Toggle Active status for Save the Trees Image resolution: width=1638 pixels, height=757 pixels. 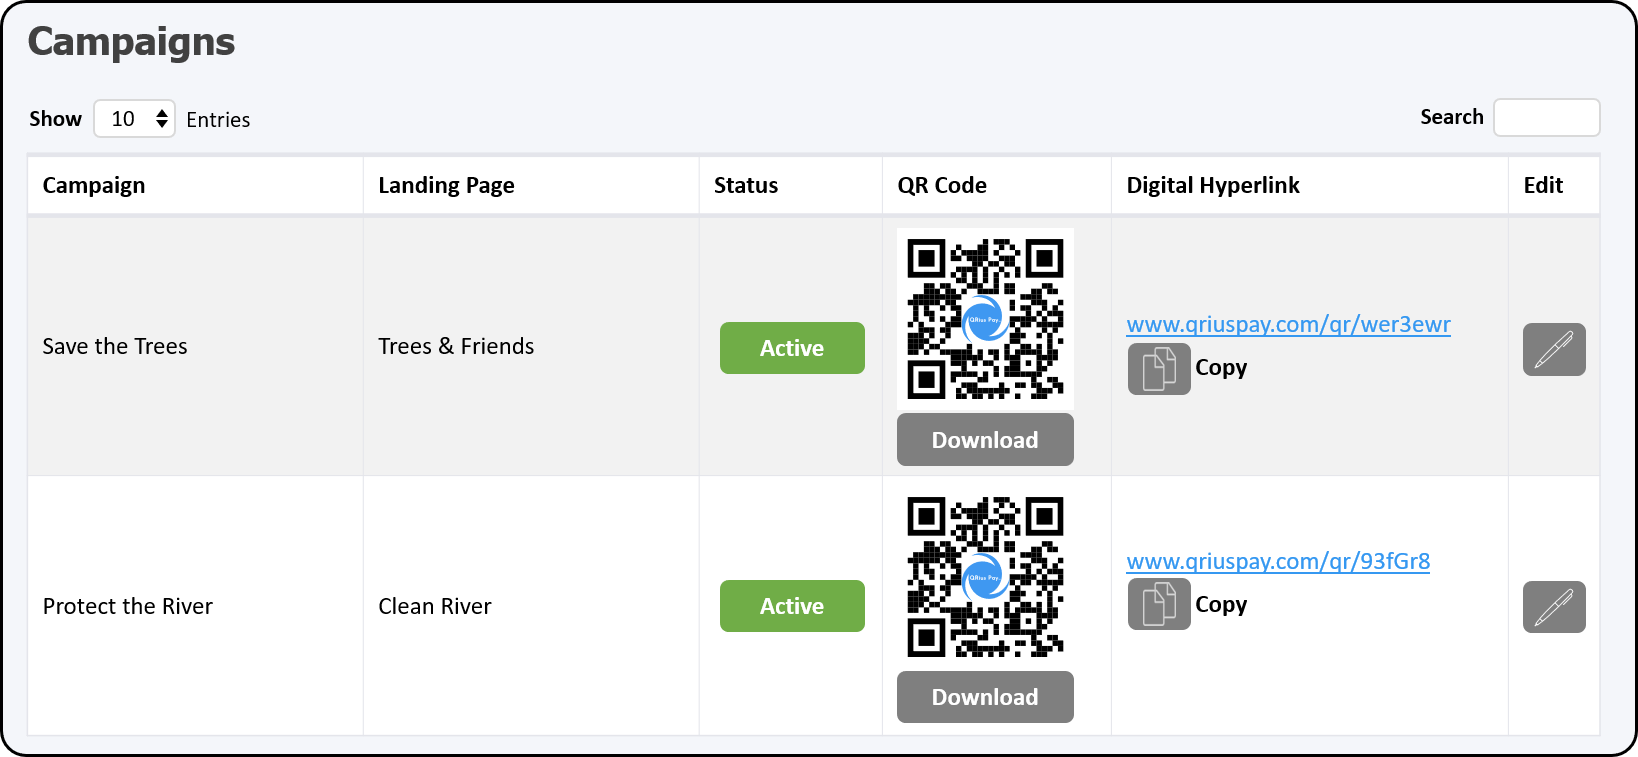click(792, 348)
